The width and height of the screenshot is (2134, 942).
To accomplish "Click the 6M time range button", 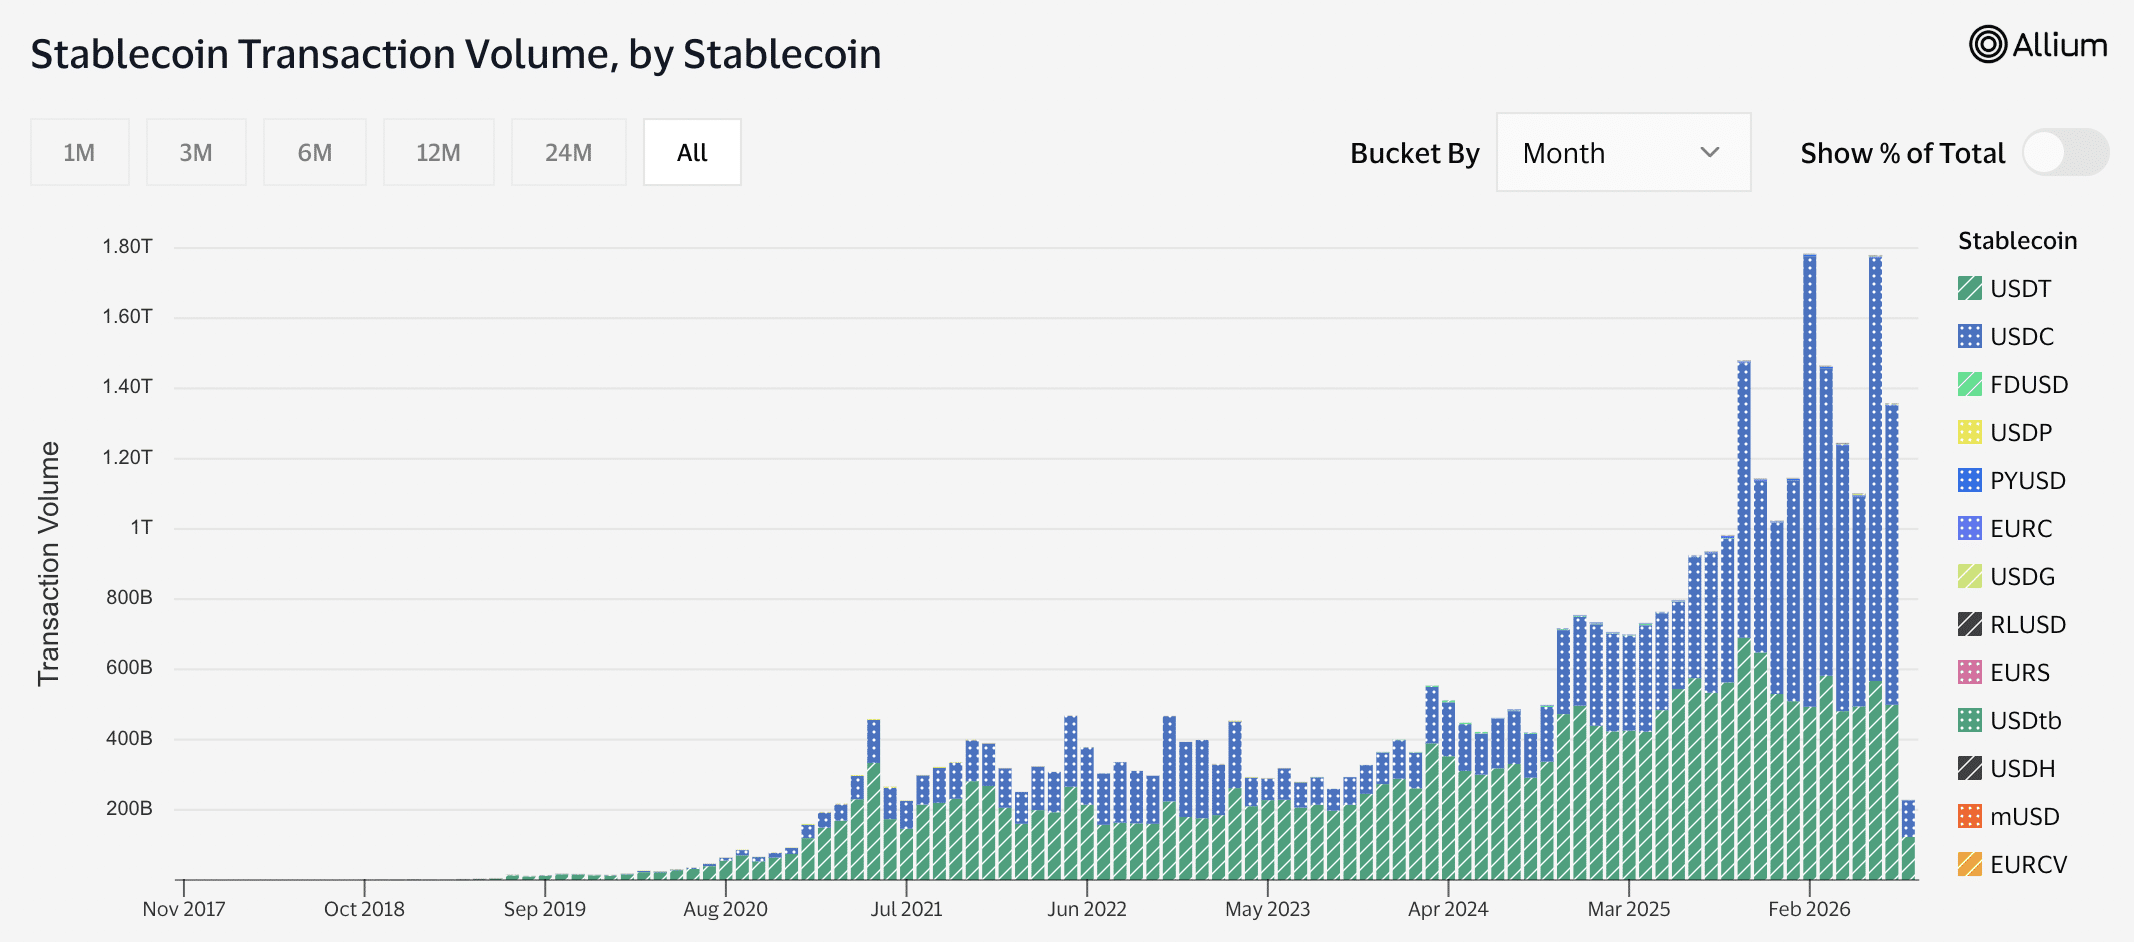I will point(315,152).
